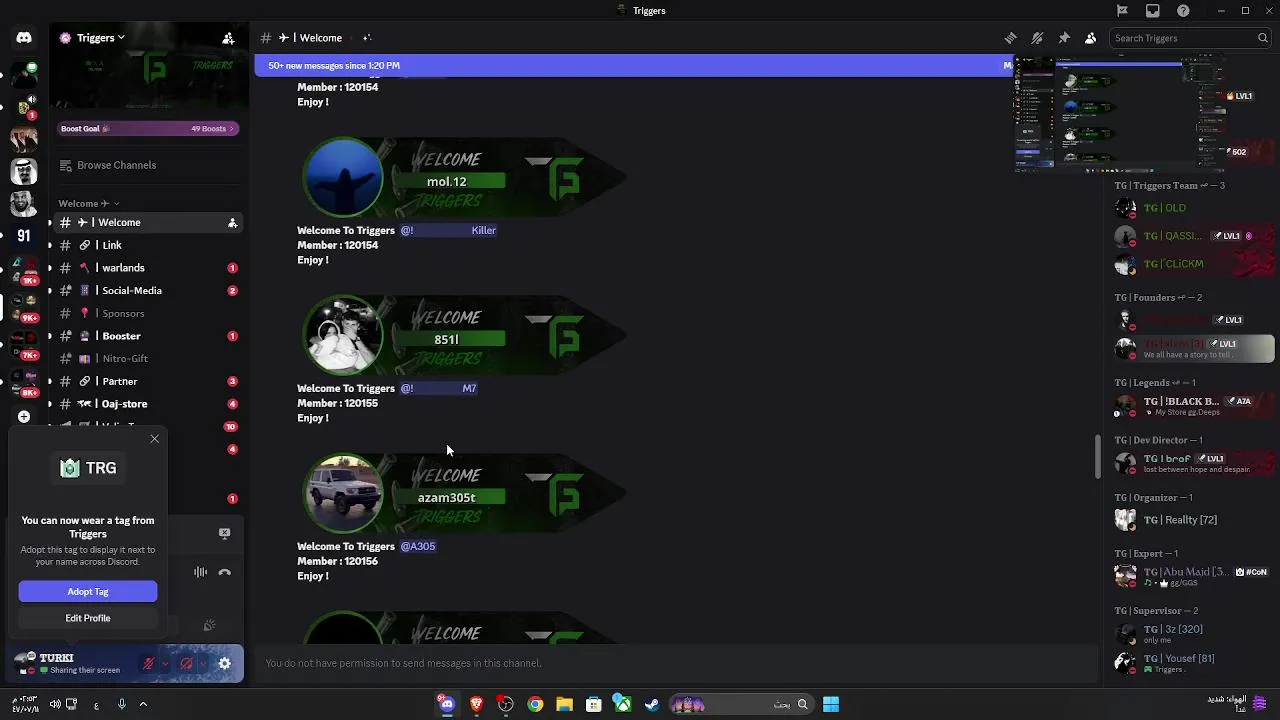Select the Welcome channel
The height and width of the screenshot is (720, 1280).
tap(146, 222)
